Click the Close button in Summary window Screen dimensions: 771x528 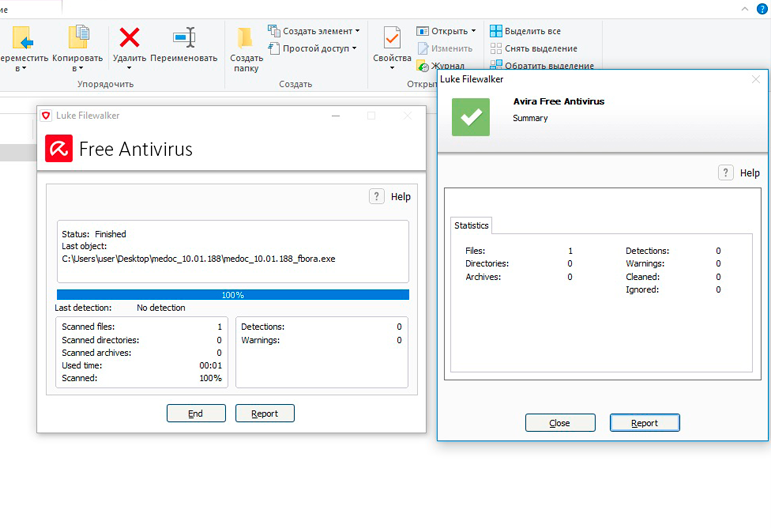coord(560,423)
